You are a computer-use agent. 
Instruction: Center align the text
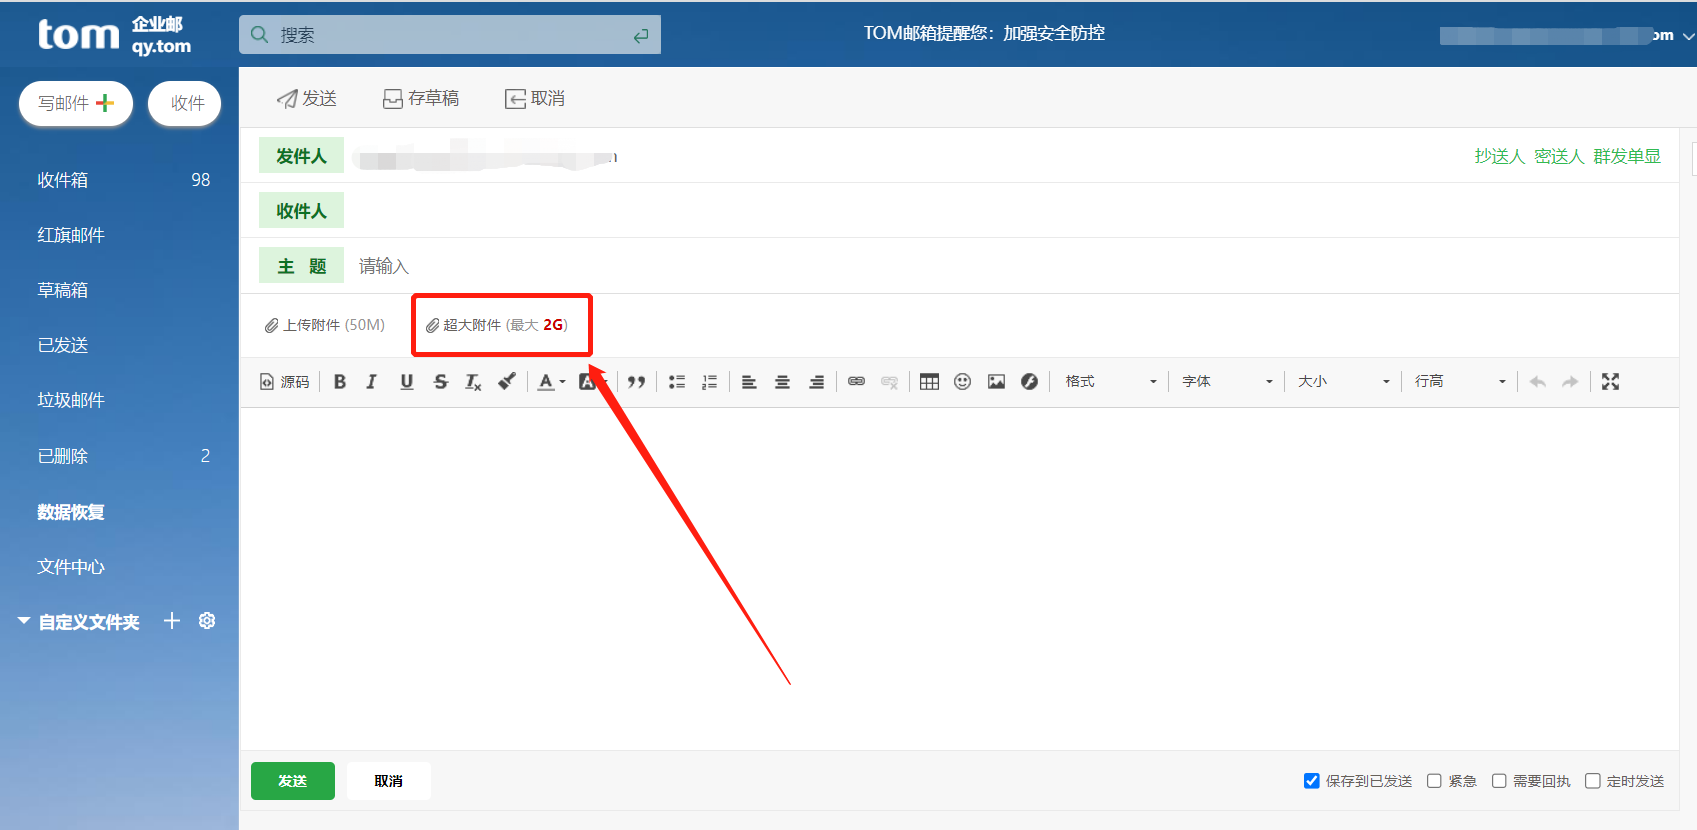(783, 381)
